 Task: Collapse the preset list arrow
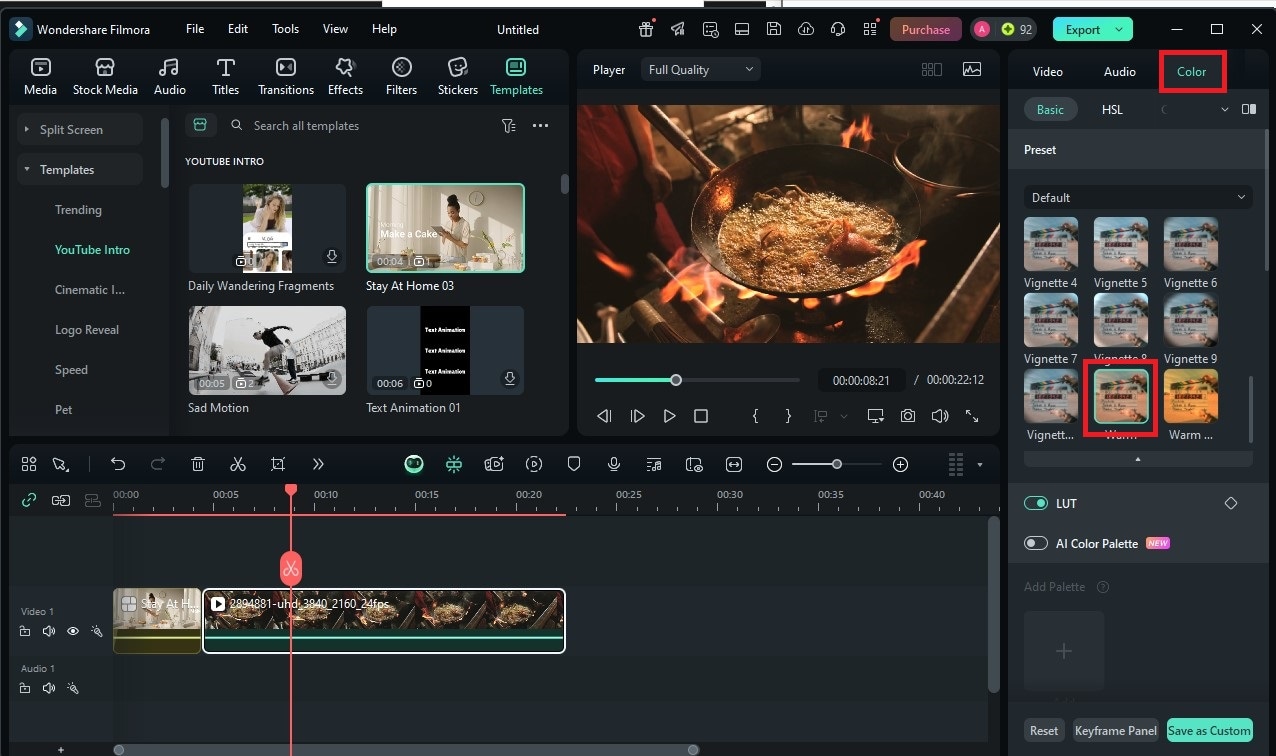click(1138, 459)
